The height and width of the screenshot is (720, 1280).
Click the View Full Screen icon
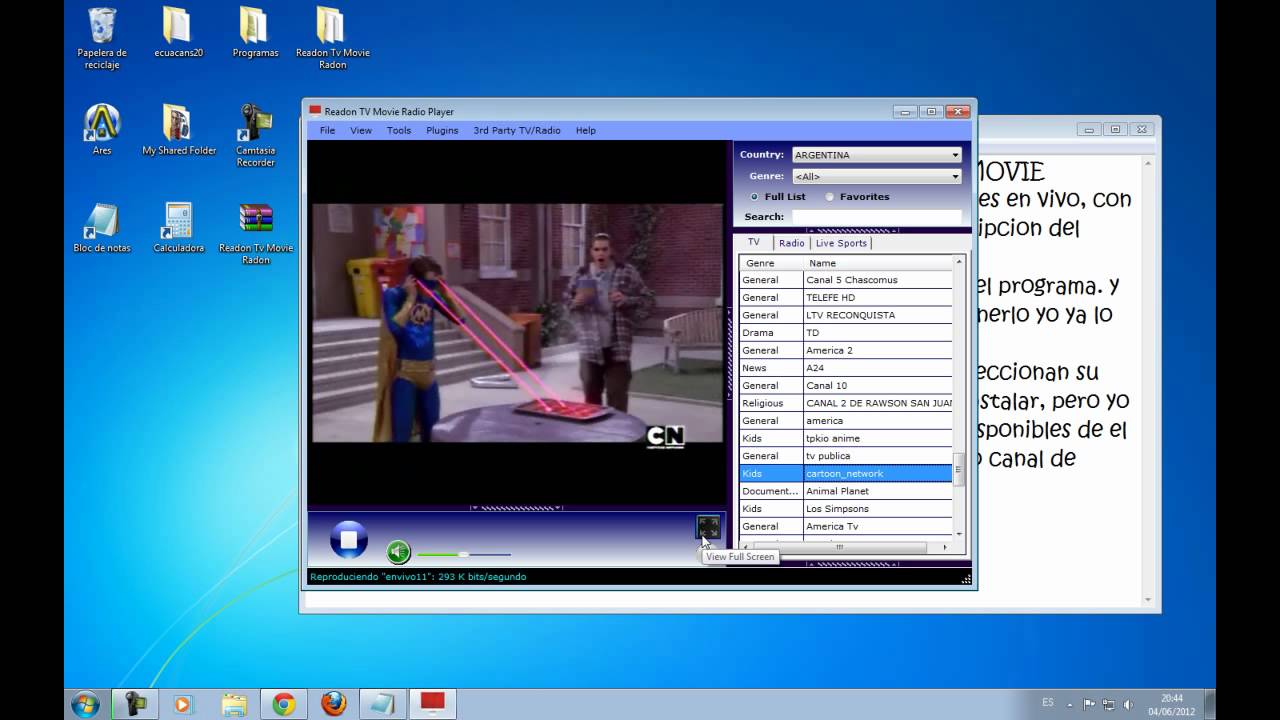click(708, 527)
